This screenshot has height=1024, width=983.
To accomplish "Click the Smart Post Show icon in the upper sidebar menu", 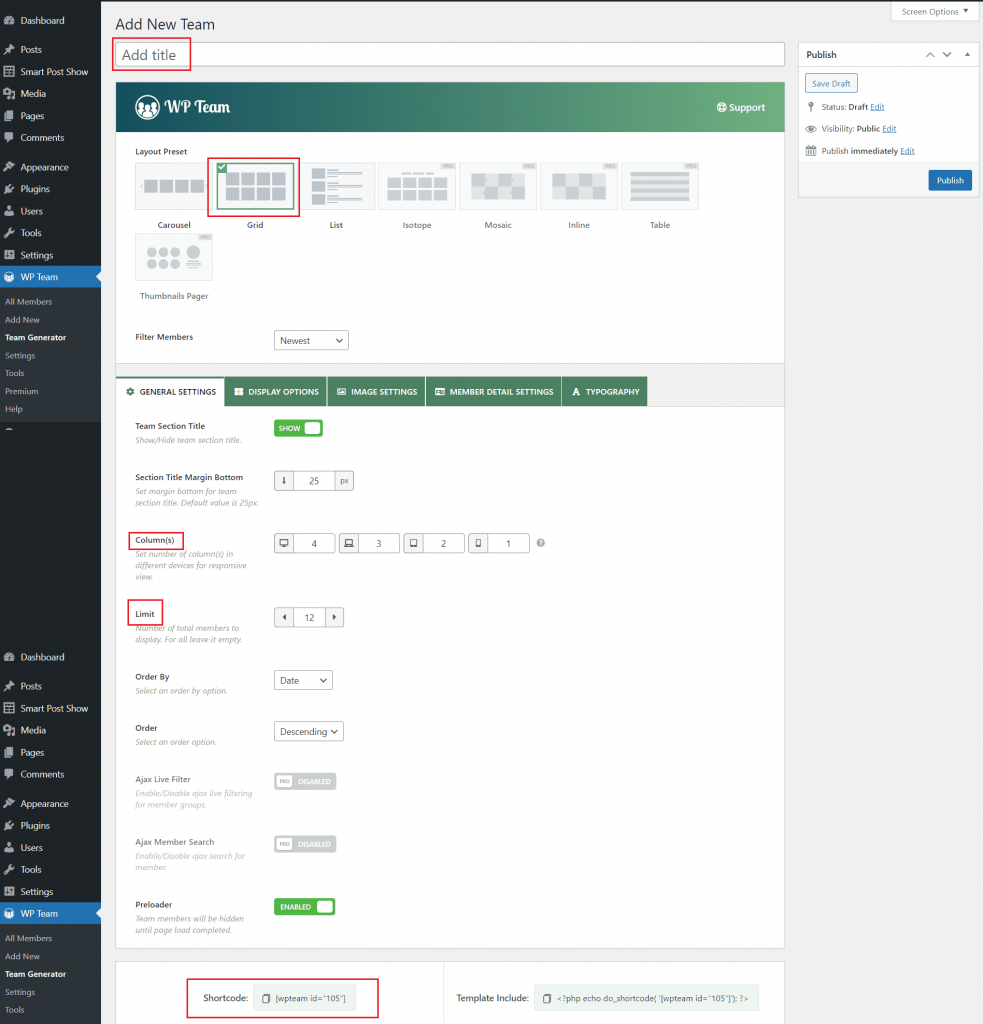I will tap(9, 71).
